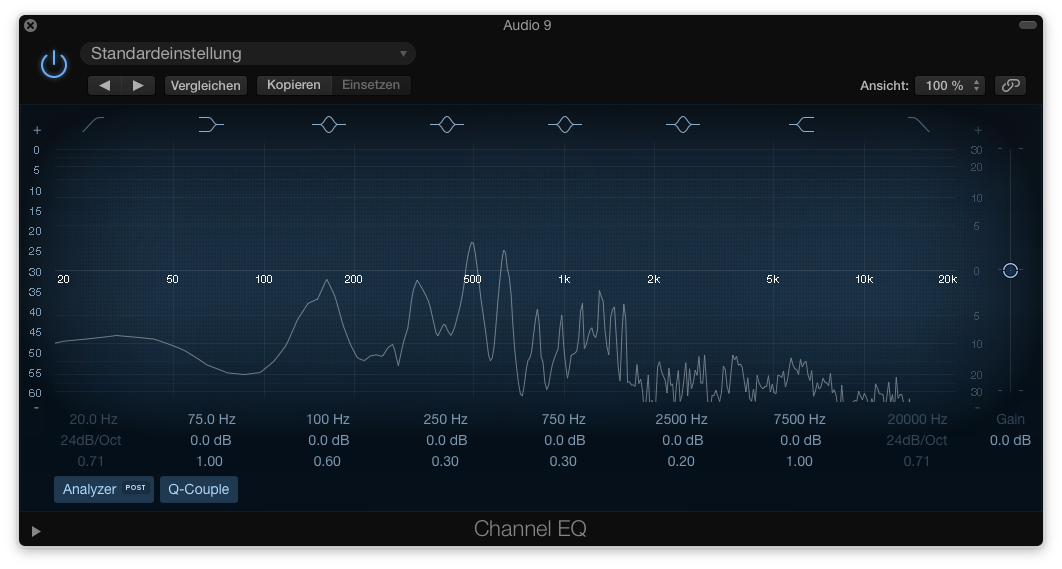The width and height of the screenshot is (1062, 569).
Task: Click the Q value 1.00 under 75.0 Hz
Action: [x=209, y=461]
